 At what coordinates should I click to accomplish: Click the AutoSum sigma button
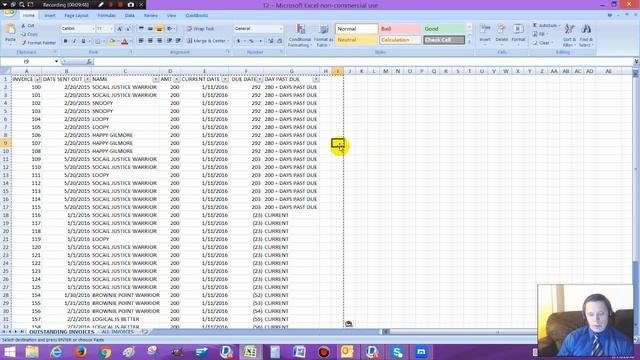pyautogui.click(x=545, y=26)
